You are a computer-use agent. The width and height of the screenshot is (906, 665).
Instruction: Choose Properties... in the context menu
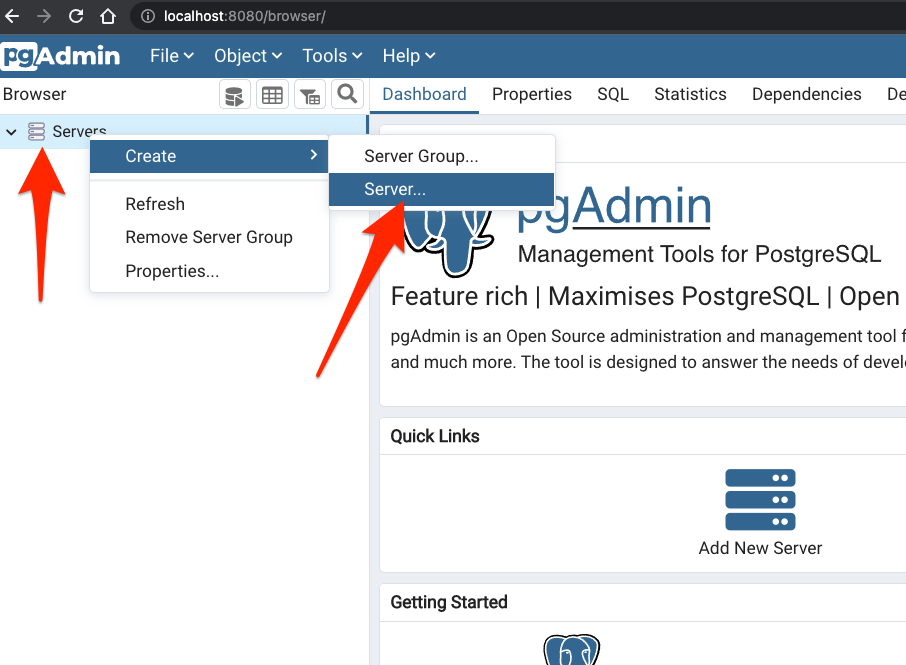(209, 271)
